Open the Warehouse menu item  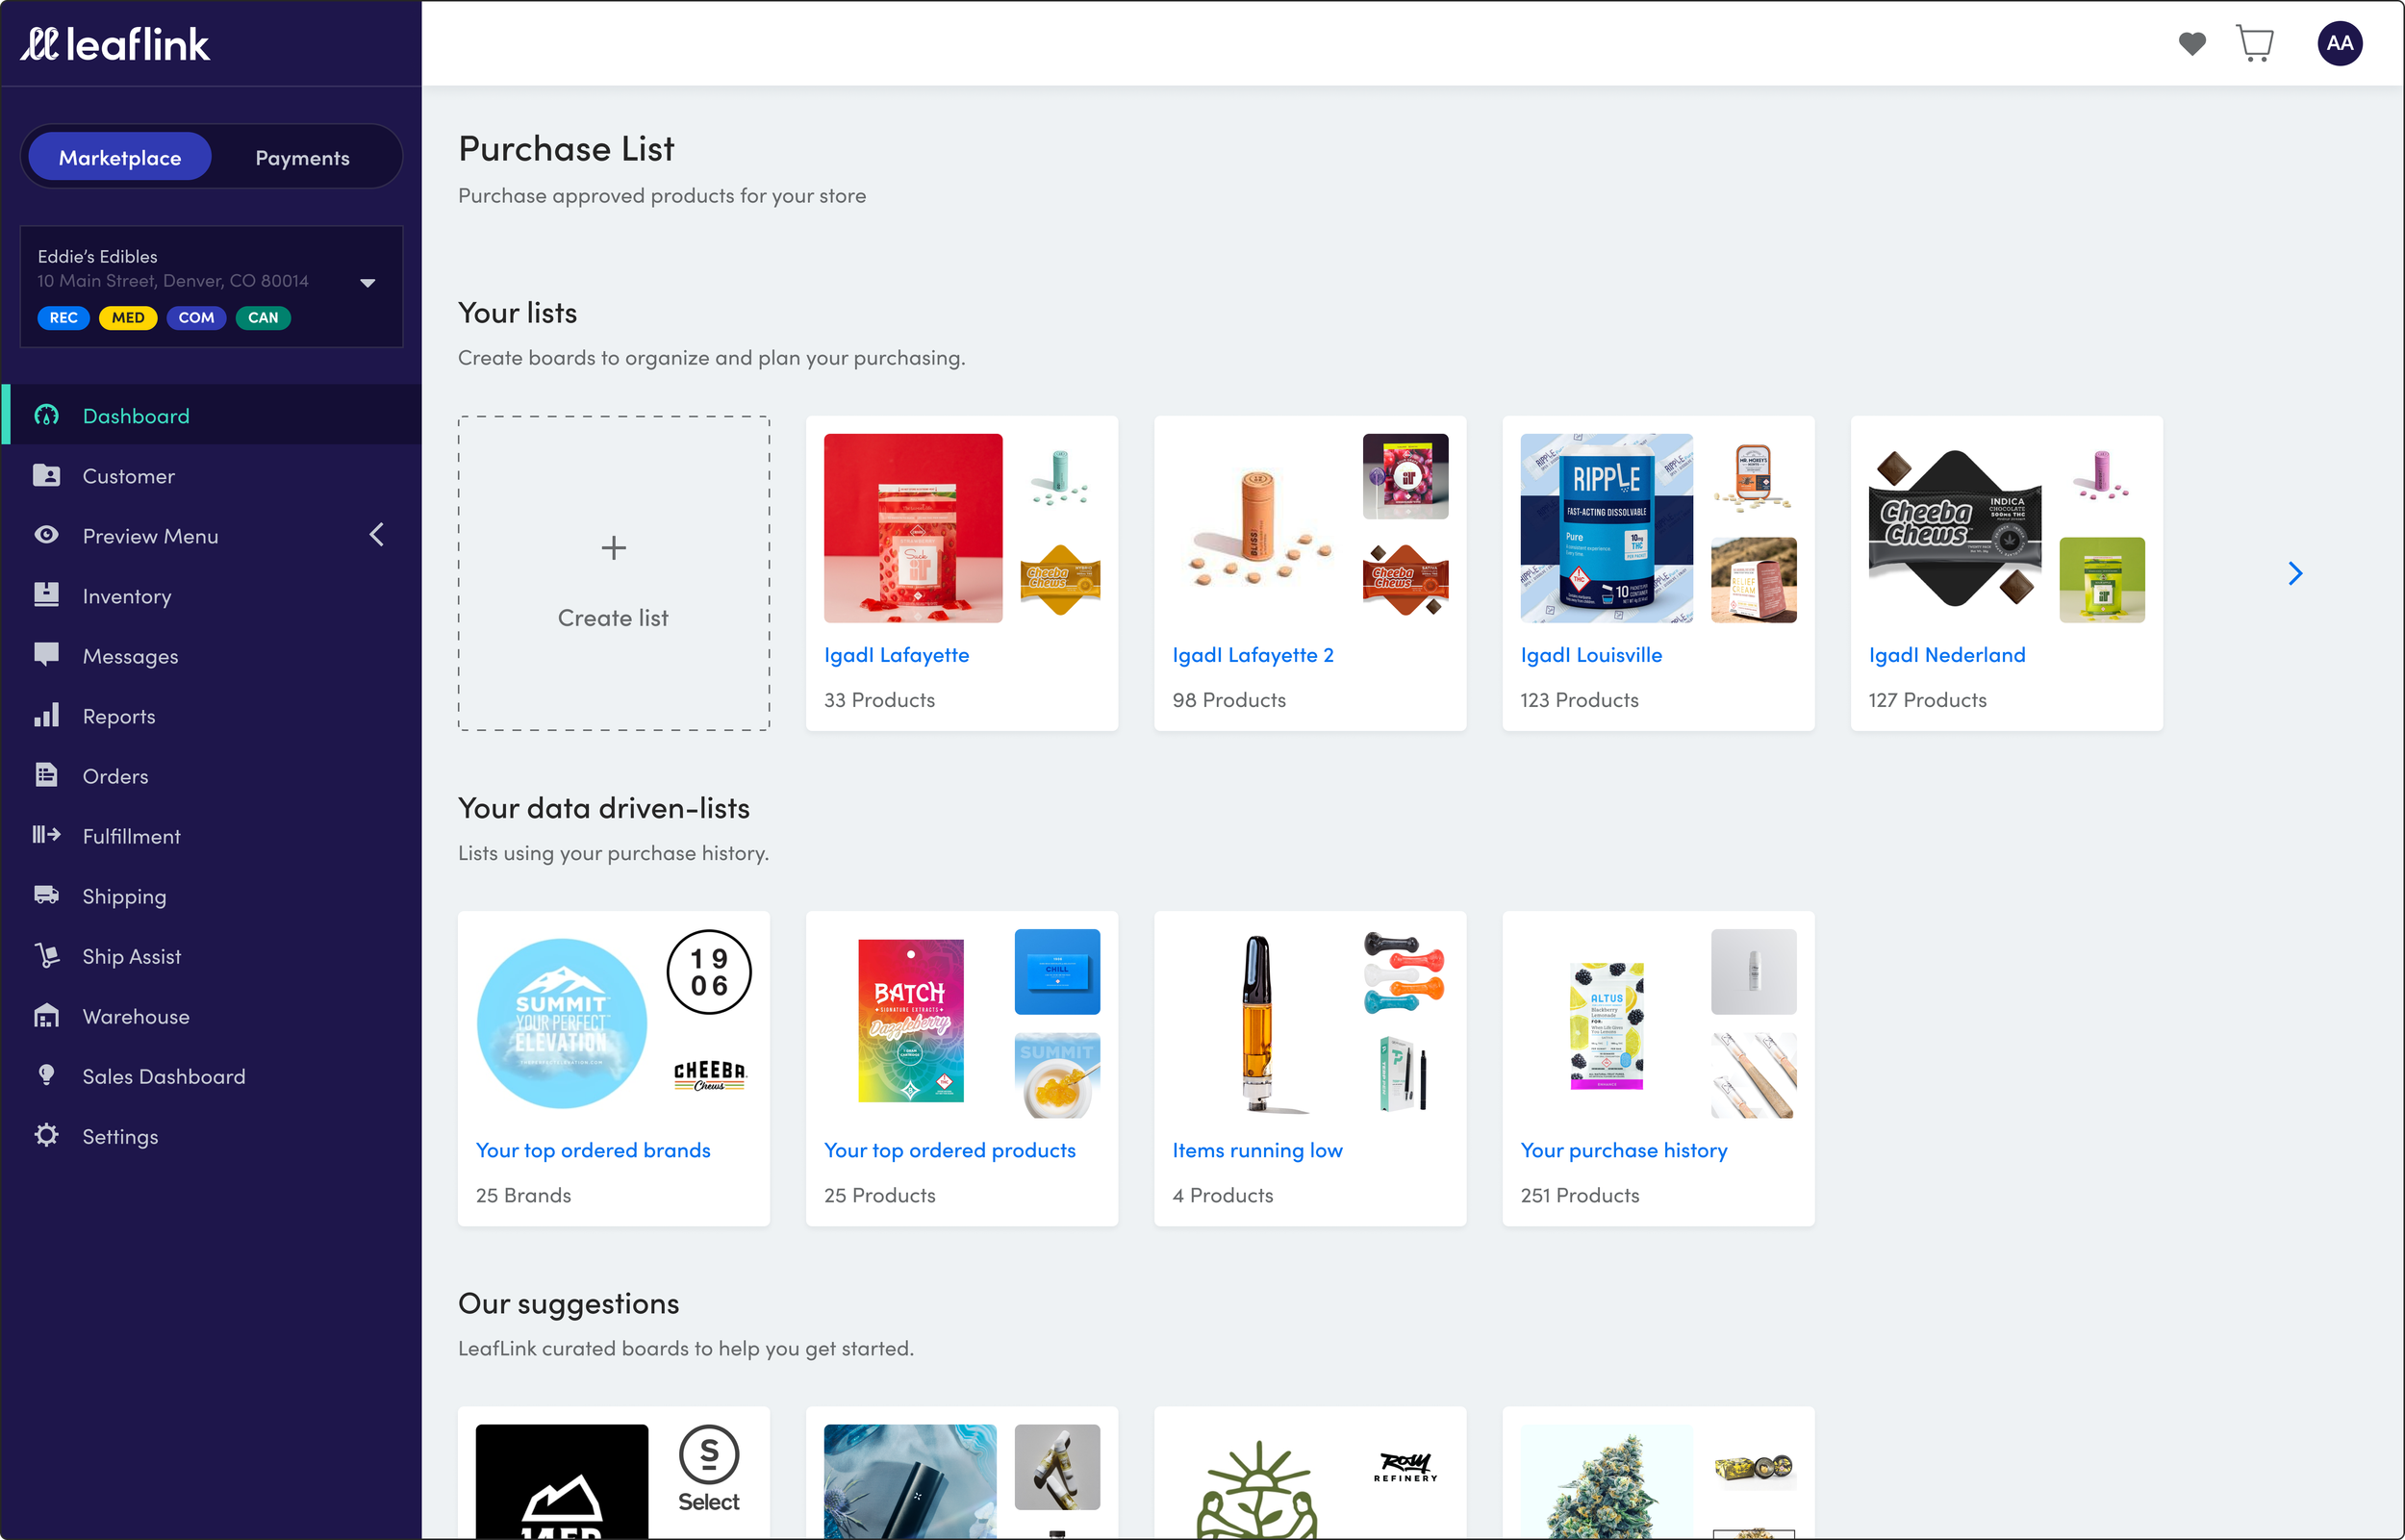click(136, 1016)
